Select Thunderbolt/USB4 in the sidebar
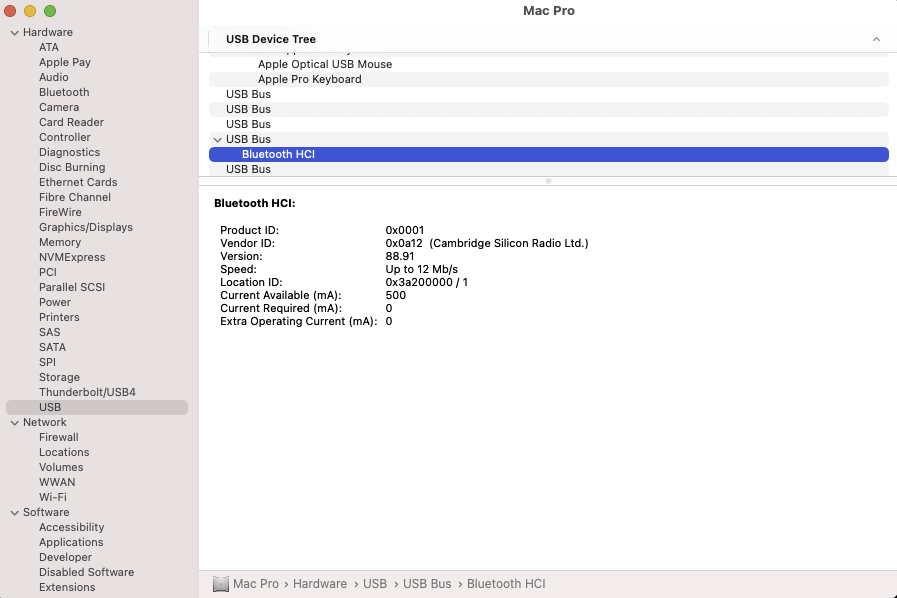The height and width of the screenshot is (598, 897). 87,392
